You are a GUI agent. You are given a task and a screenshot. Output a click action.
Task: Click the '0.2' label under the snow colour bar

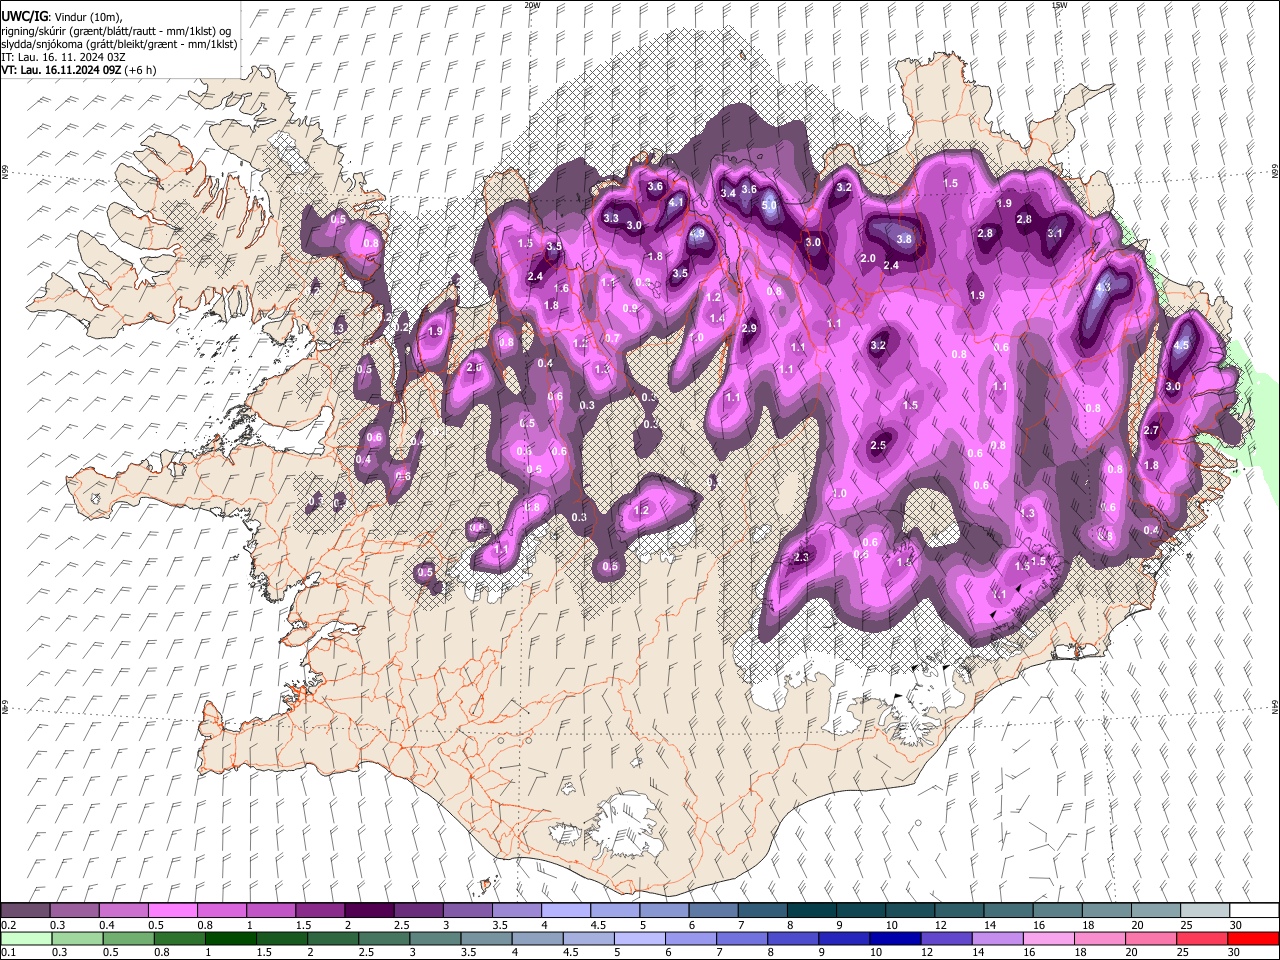click(7, 925)
